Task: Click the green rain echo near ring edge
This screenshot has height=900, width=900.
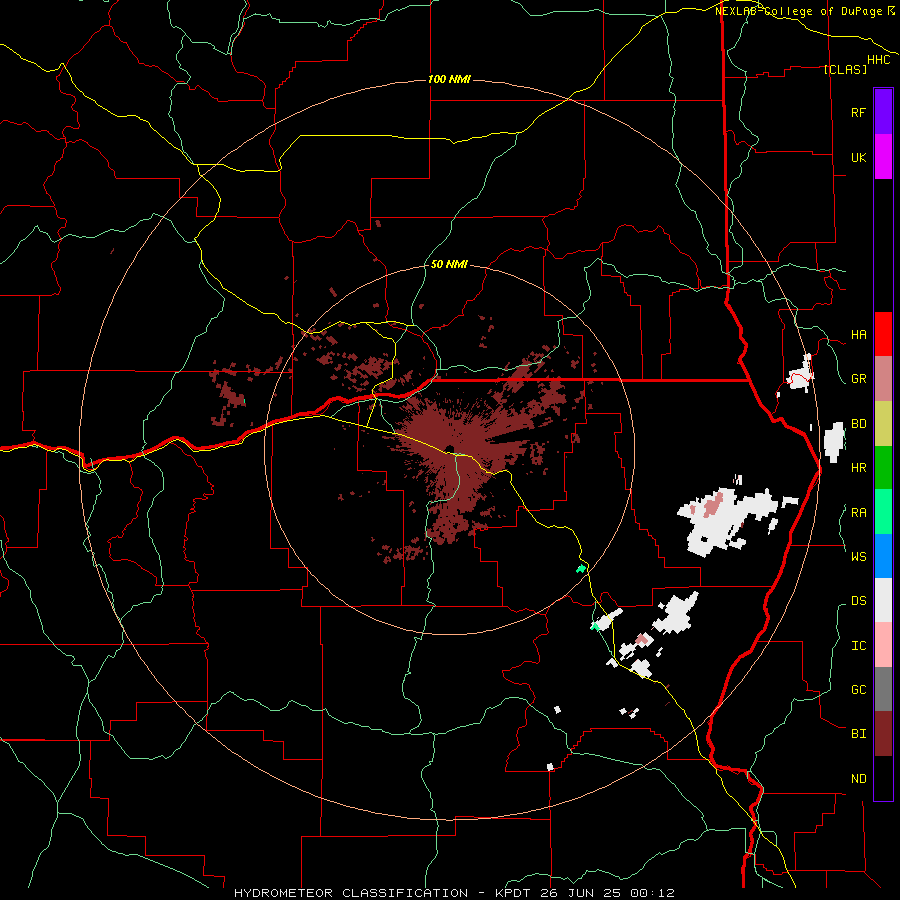Action: click(581, 569)
